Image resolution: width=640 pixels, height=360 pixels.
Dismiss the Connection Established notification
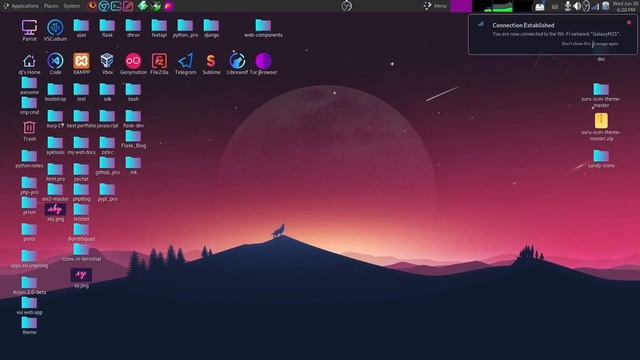click(629, 23)
